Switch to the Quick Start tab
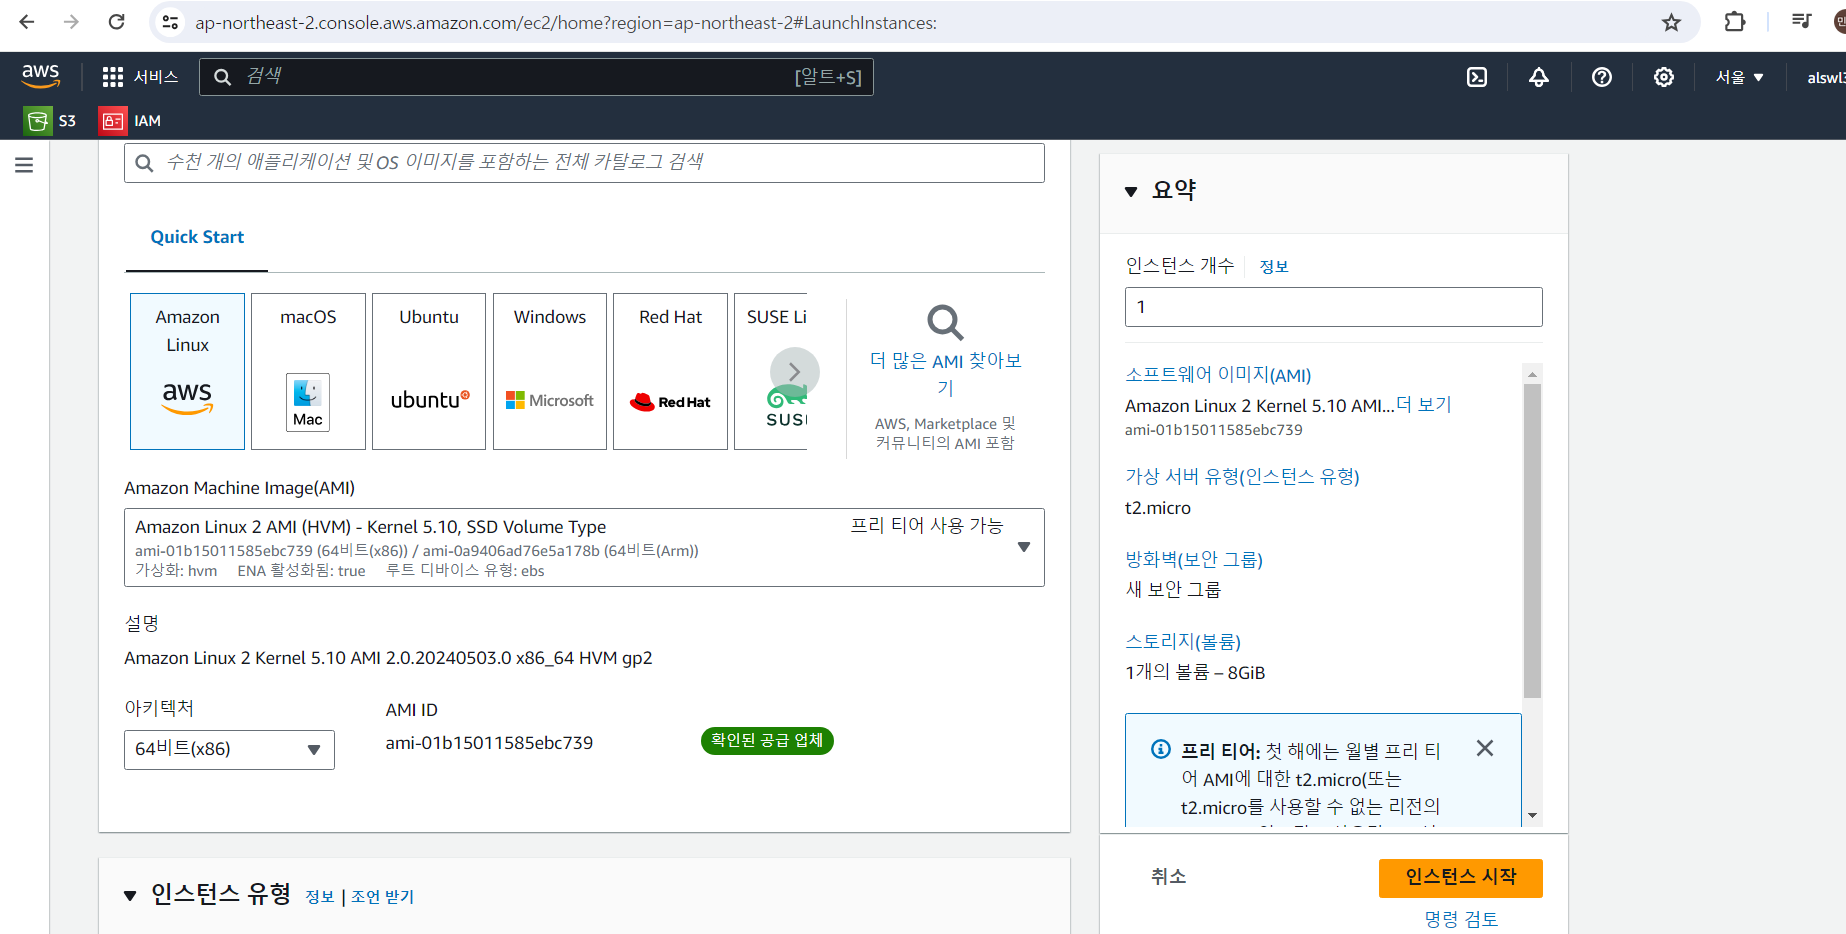1846x934 pixels. click(x=197, y=237)
